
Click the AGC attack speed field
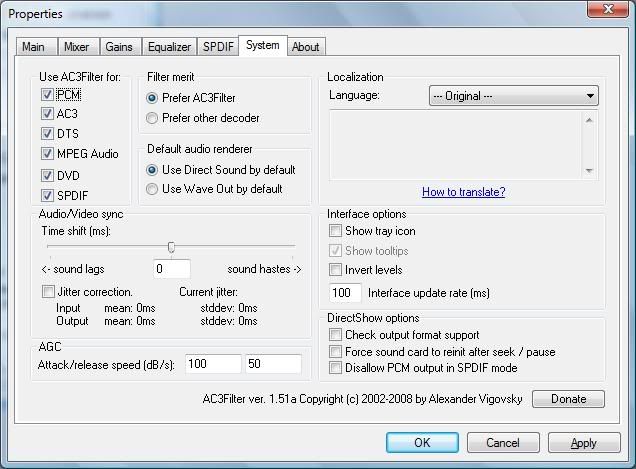pyautogui.click(x=213, y=364)
